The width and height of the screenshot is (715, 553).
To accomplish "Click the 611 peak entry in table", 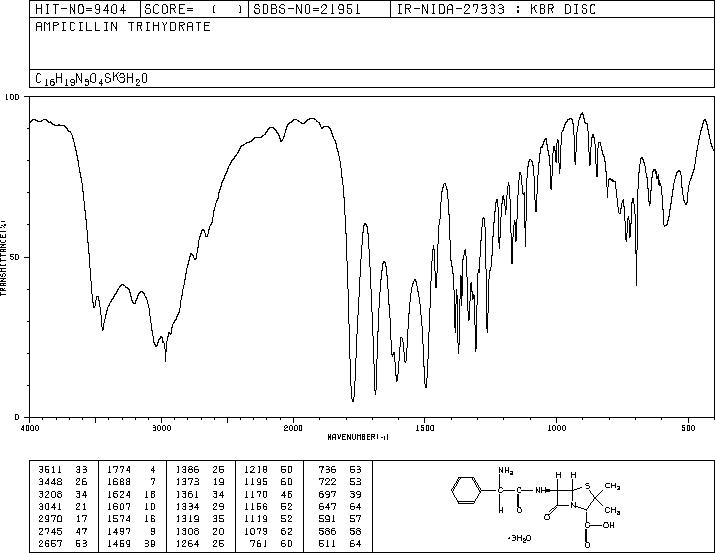I will 341,543.
